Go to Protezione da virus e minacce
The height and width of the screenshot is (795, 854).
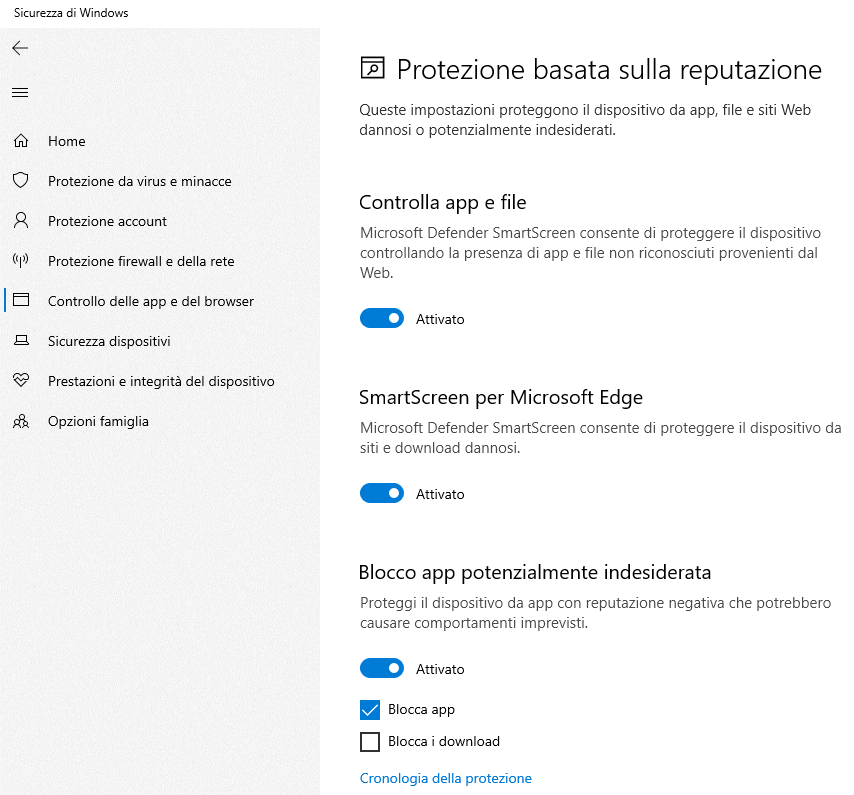click(139, 181)
